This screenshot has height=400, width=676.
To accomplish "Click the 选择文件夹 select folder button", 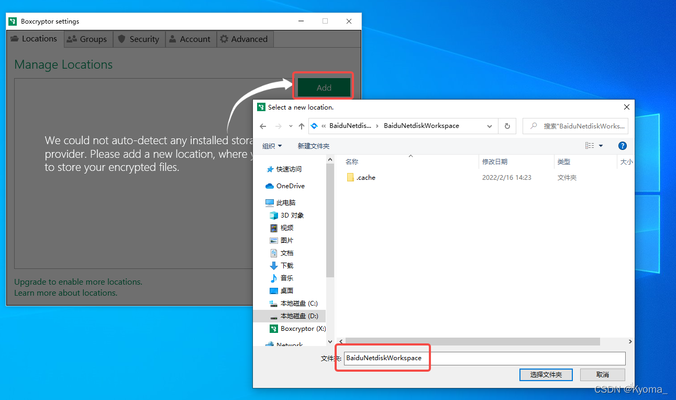I will pyautogui.click(x=546, y=374).
